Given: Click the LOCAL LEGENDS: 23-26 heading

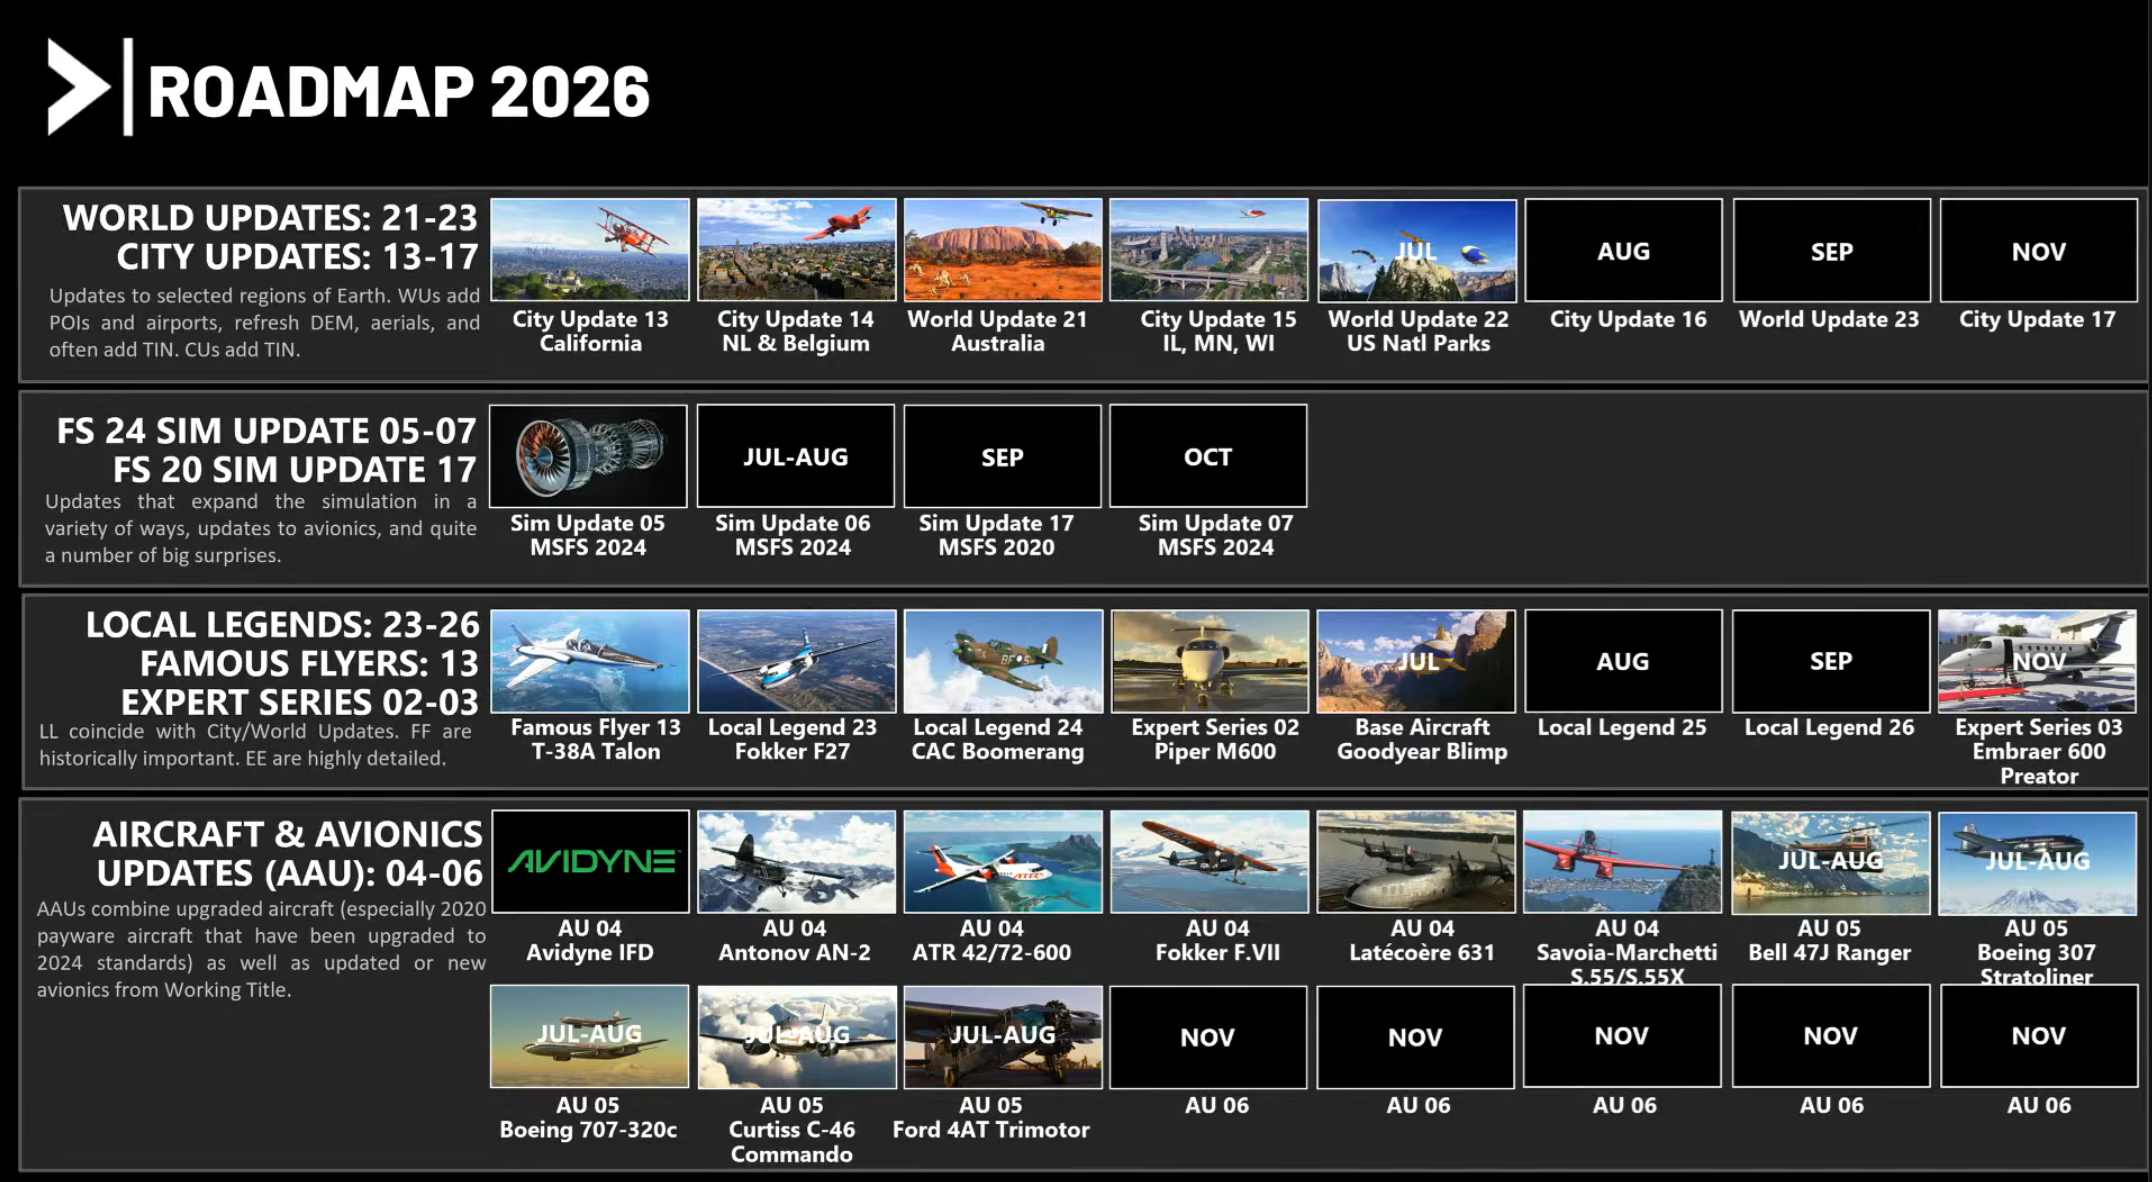Looking at the screenshot, I should point(283,625).
